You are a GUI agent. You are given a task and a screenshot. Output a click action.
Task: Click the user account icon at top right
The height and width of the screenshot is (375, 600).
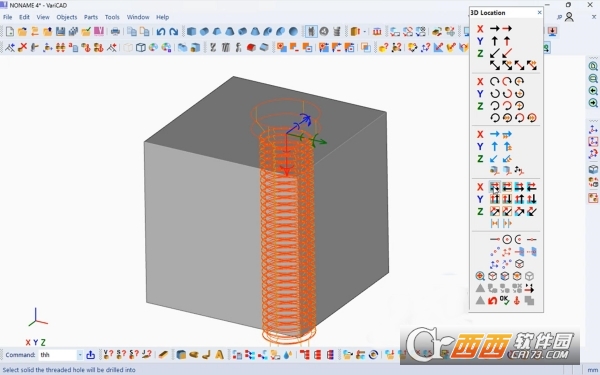click(569, 17)
